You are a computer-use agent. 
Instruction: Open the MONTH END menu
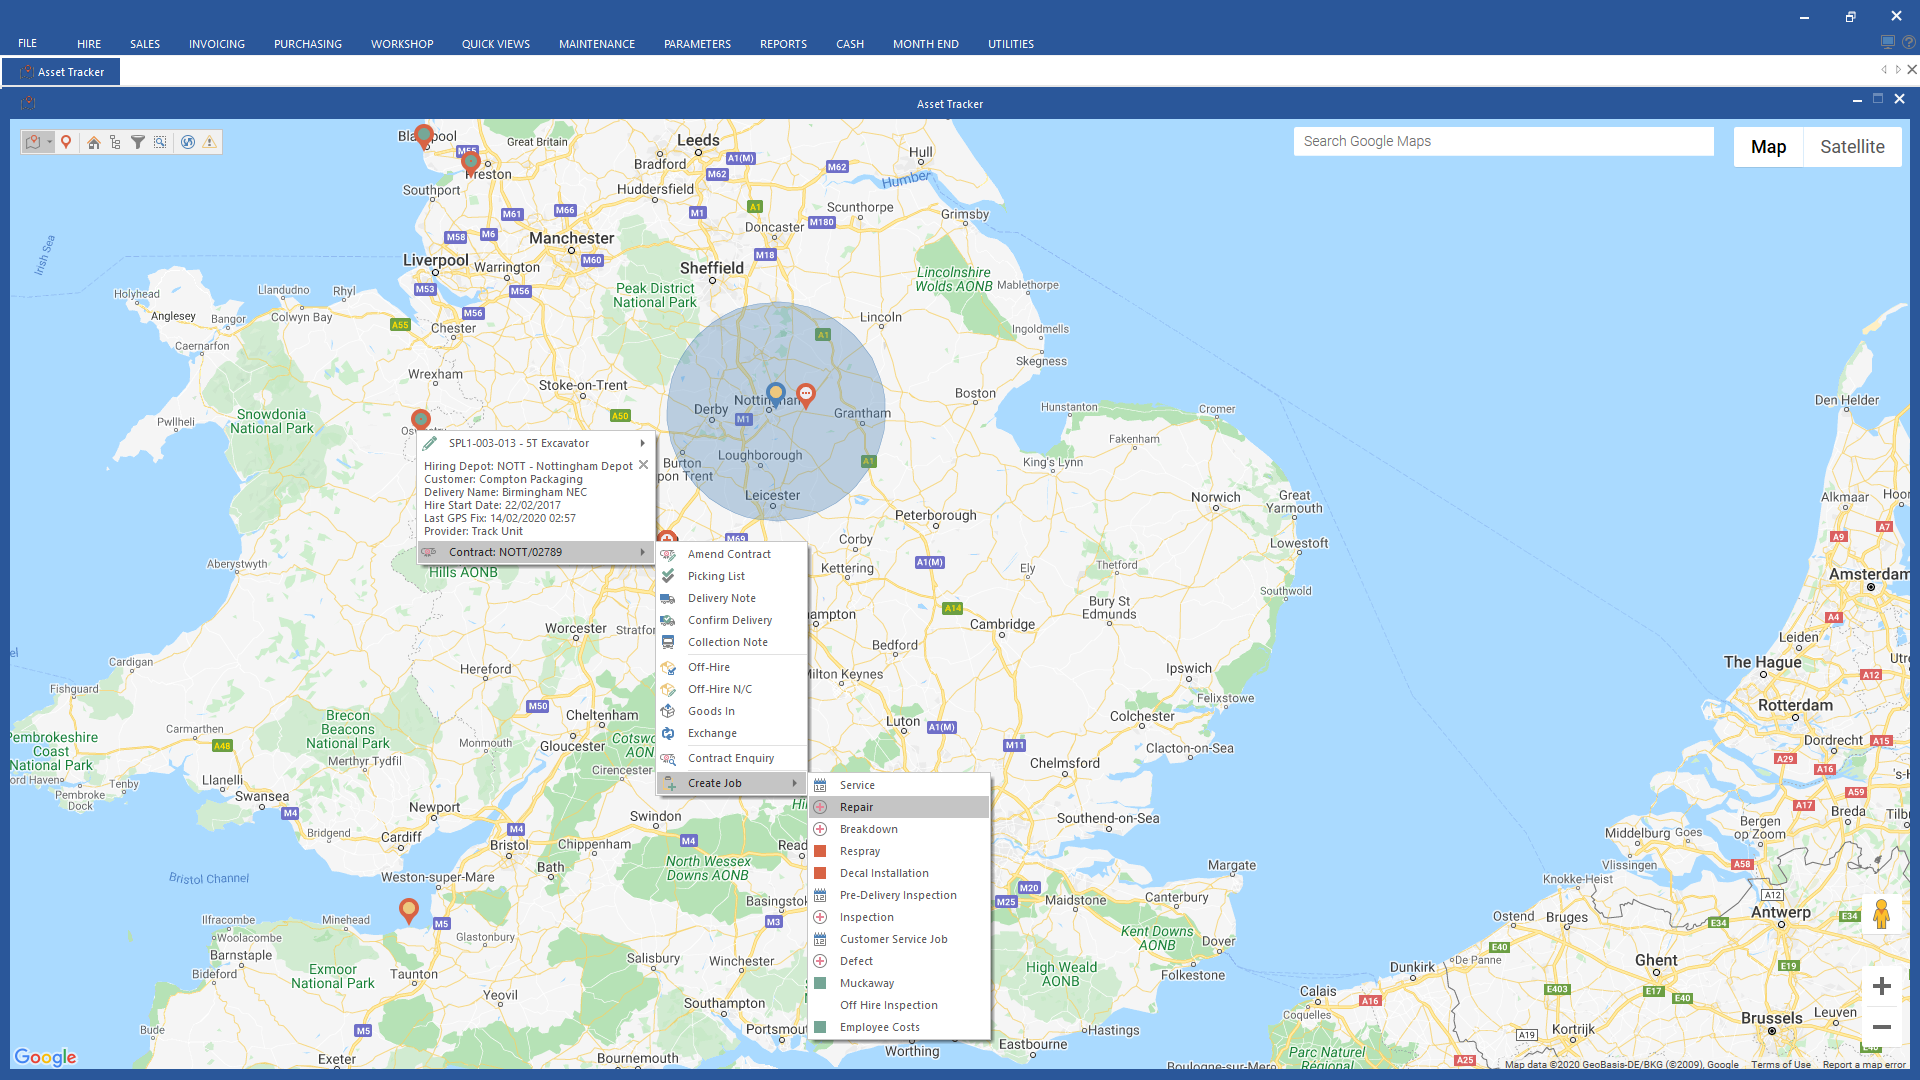click(926, 44)
